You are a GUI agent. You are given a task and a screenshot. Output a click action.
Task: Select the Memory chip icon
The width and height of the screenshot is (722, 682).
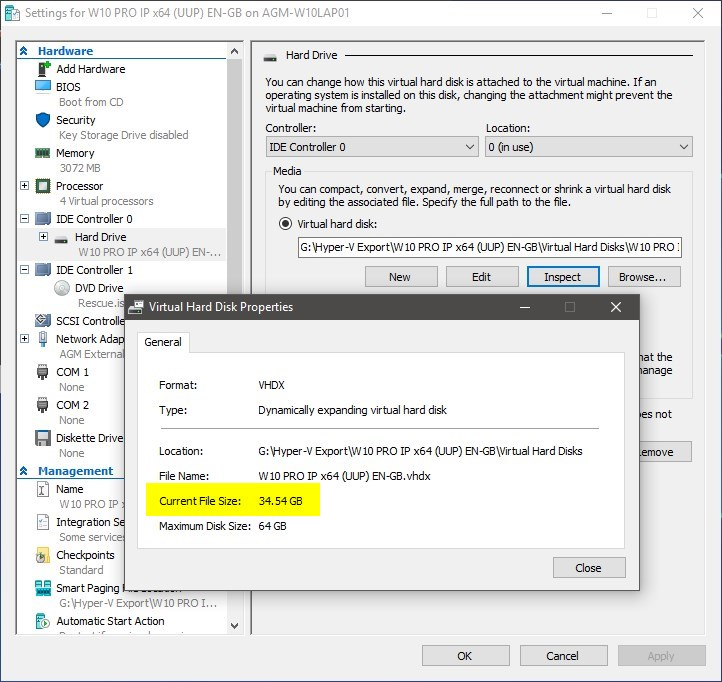click(x=43, y=153)
